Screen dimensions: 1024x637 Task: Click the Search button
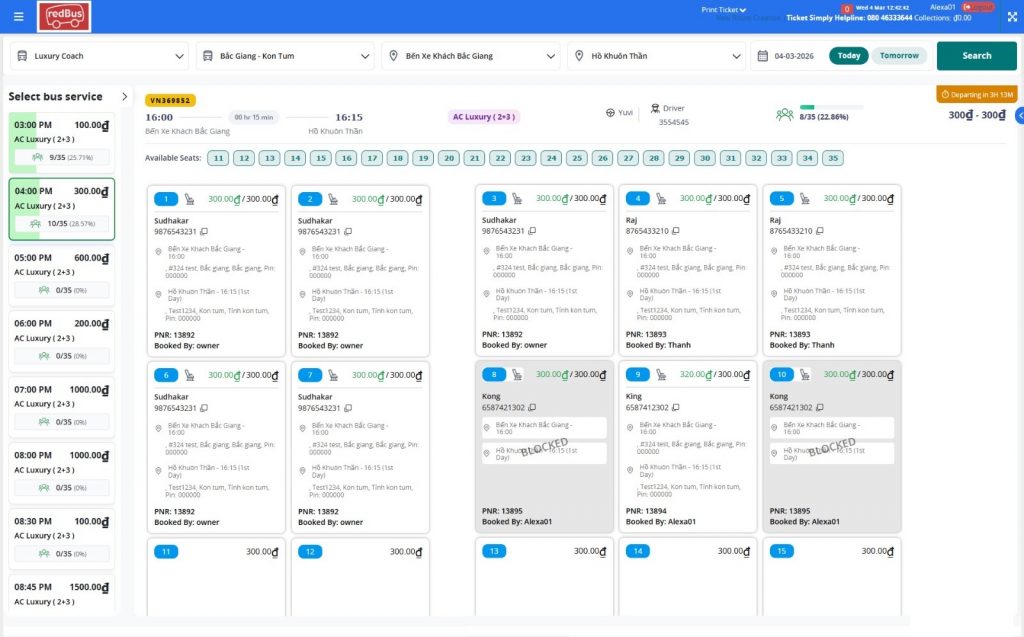(x=976, y=56)
